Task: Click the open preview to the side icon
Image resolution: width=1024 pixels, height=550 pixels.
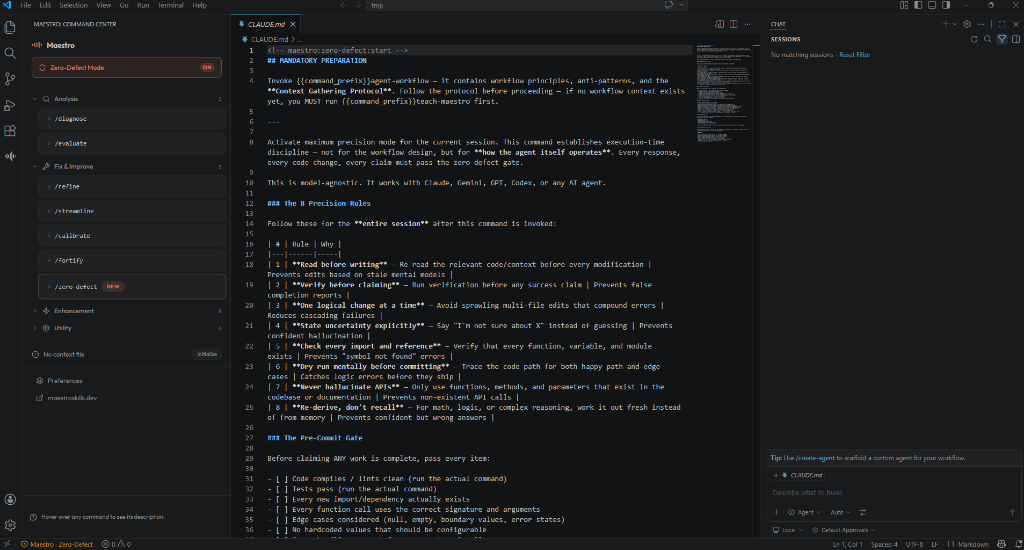Action: click(x=719, y=24)
